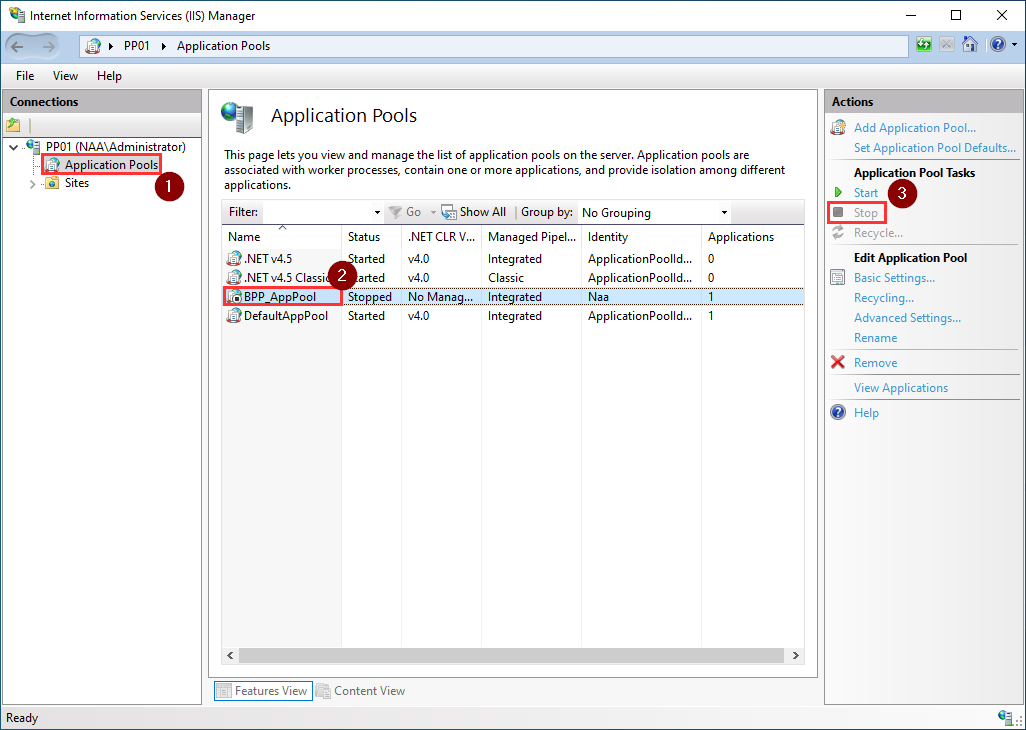Select the .NET v4.5 row name

pos(268,259)
